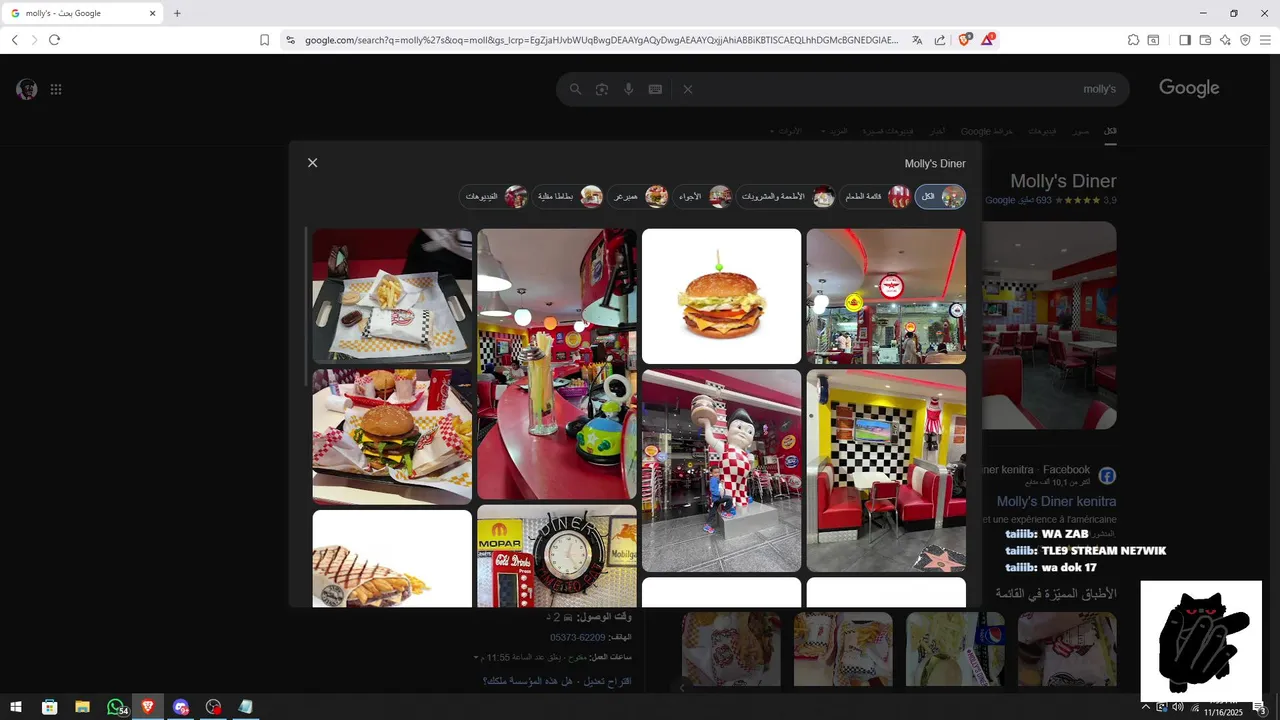Viewport: 1280px width, 720px height.
Task: Clear the search box with the X icon
Action: [688, 89]
